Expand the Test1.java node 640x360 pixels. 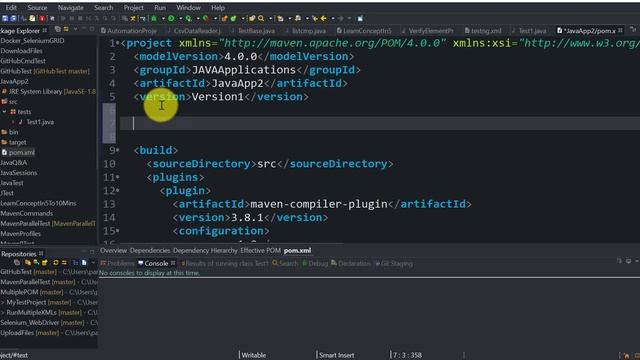(13, 122)
